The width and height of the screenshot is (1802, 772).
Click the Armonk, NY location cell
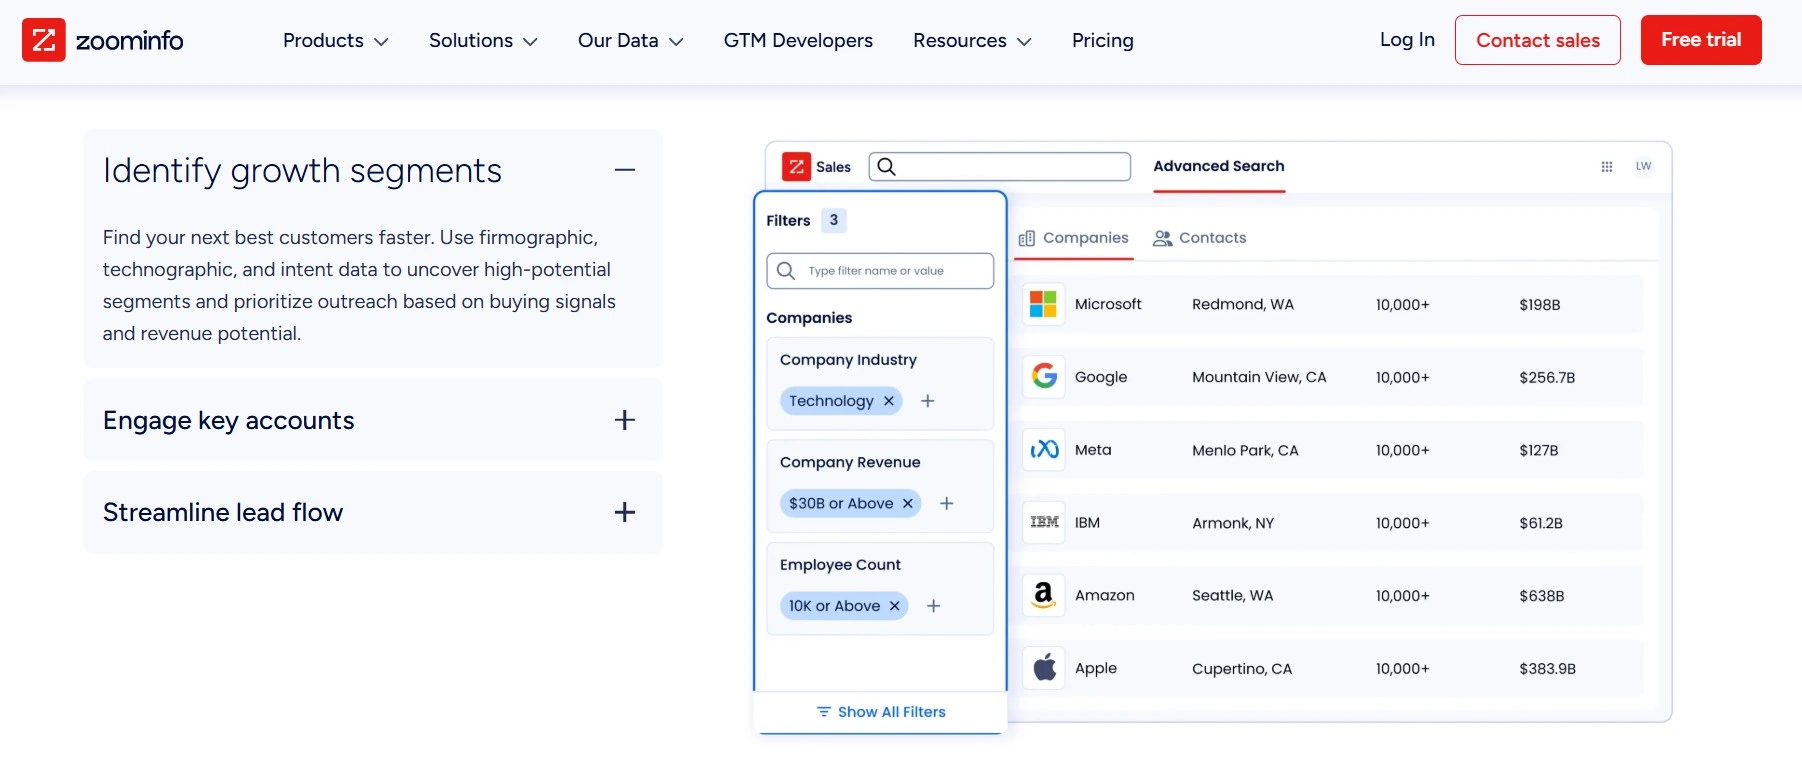click(x=1233, y=523)
